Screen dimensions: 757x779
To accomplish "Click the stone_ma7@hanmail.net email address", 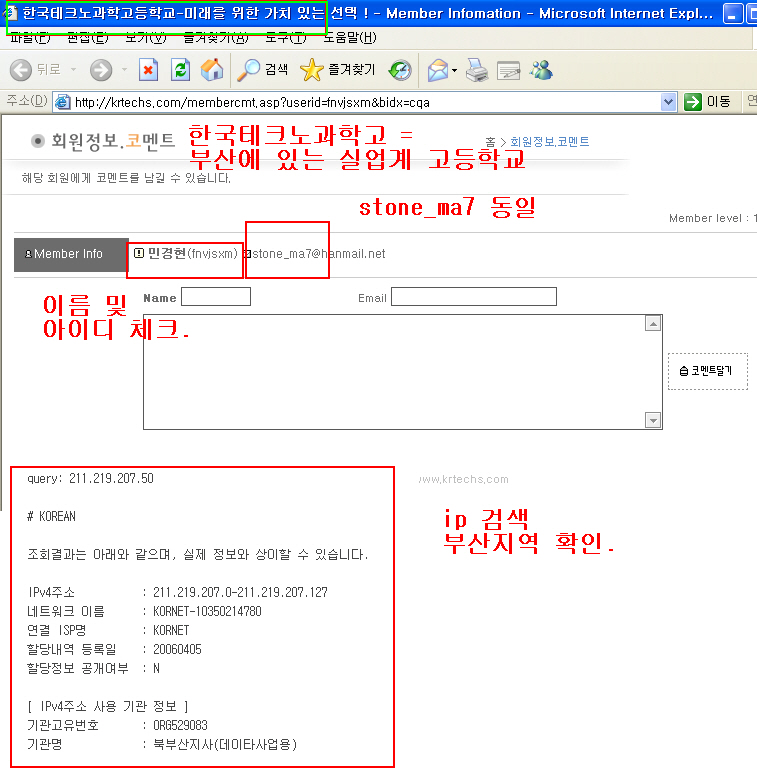I will point(319,254).
